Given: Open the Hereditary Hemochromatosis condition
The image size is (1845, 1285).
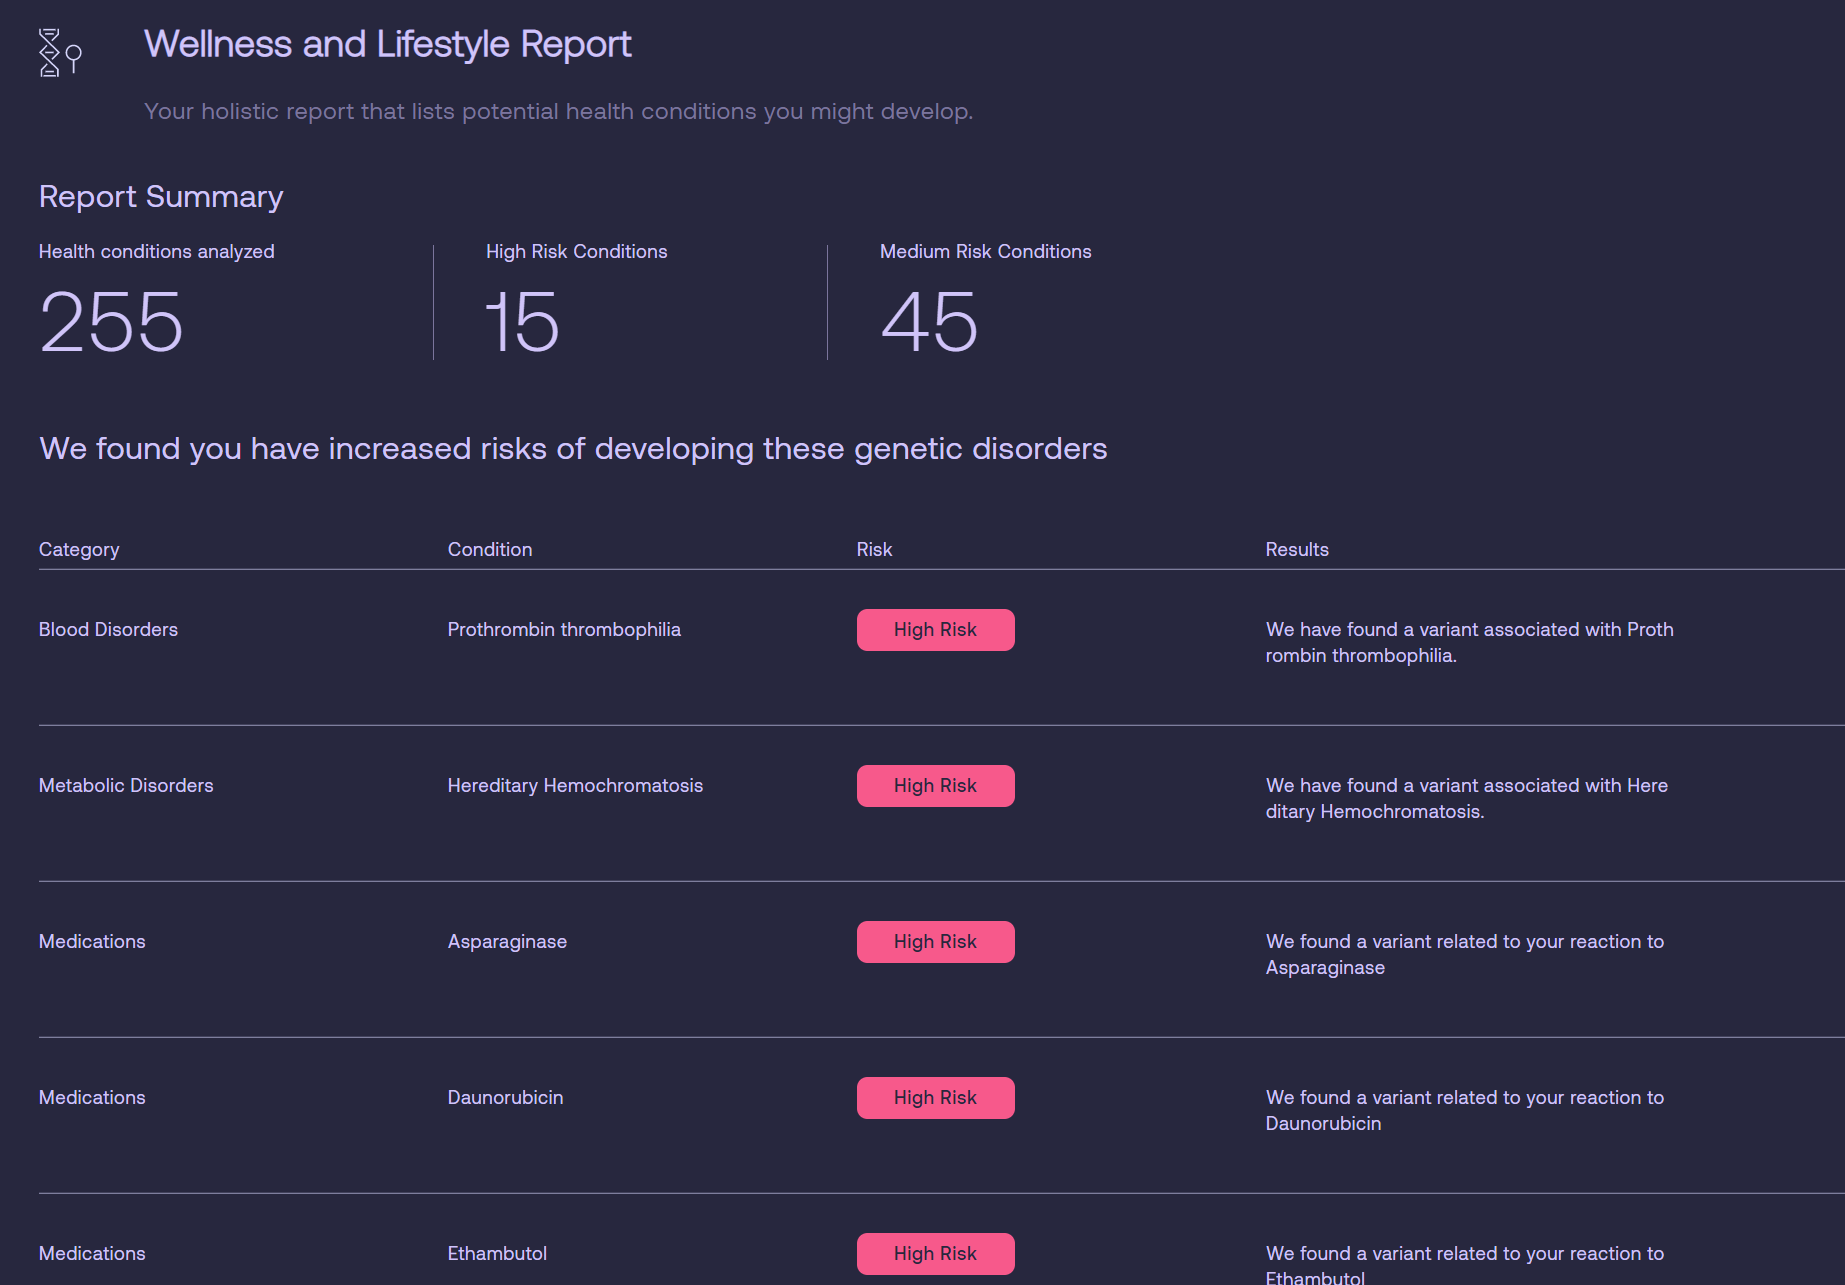Looking at the screenshot, I should (x=575, y=786).
